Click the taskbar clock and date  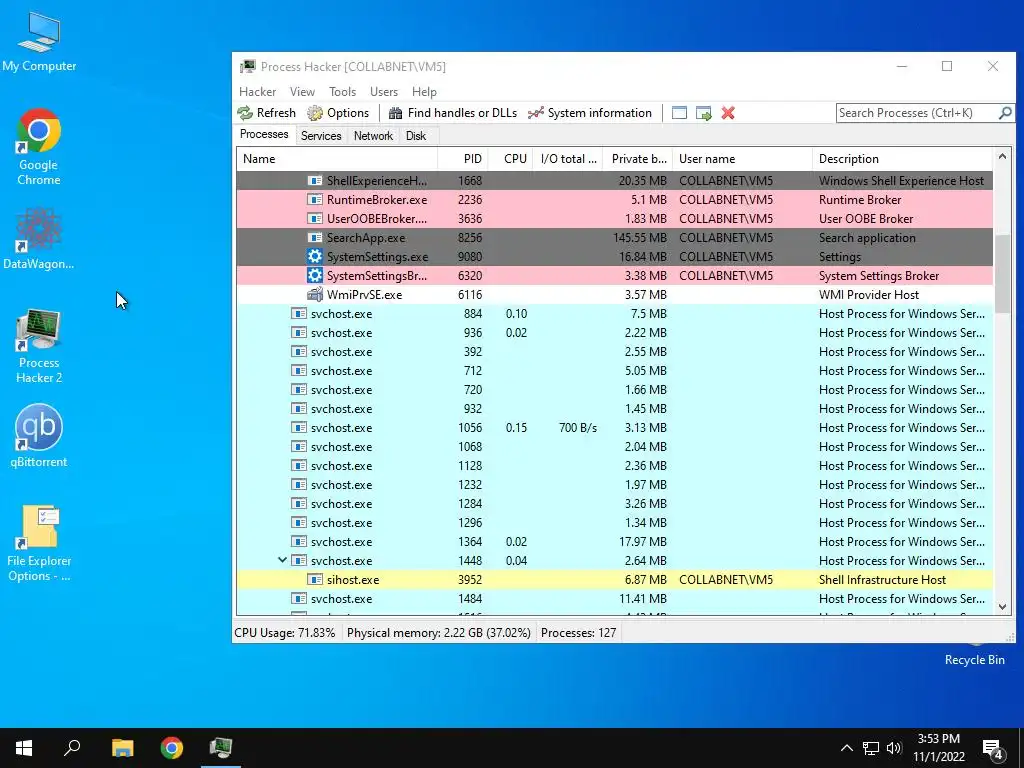click(x=938, y=748)
